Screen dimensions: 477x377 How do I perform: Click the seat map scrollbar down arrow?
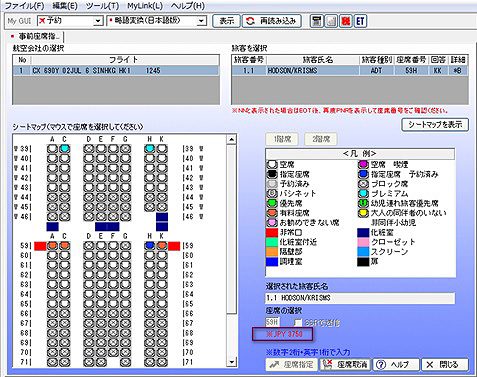[231, 362]
